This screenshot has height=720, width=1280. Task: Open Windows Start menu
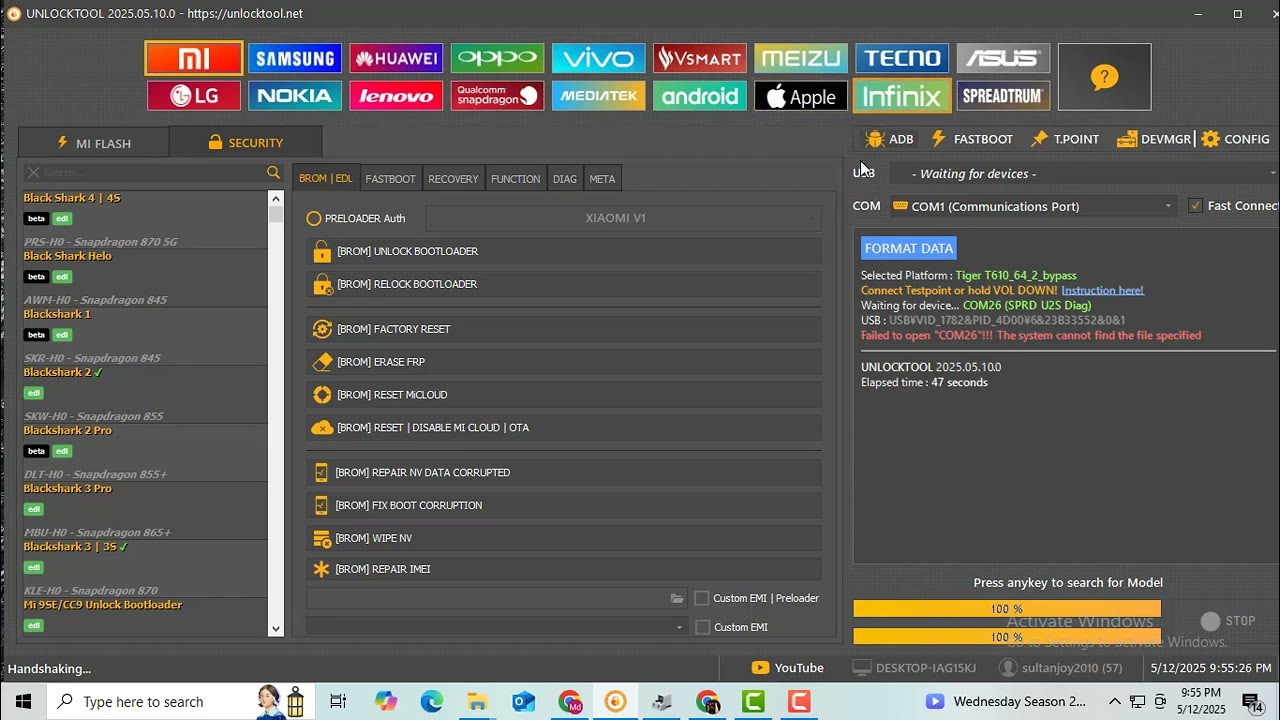point(23,701)
